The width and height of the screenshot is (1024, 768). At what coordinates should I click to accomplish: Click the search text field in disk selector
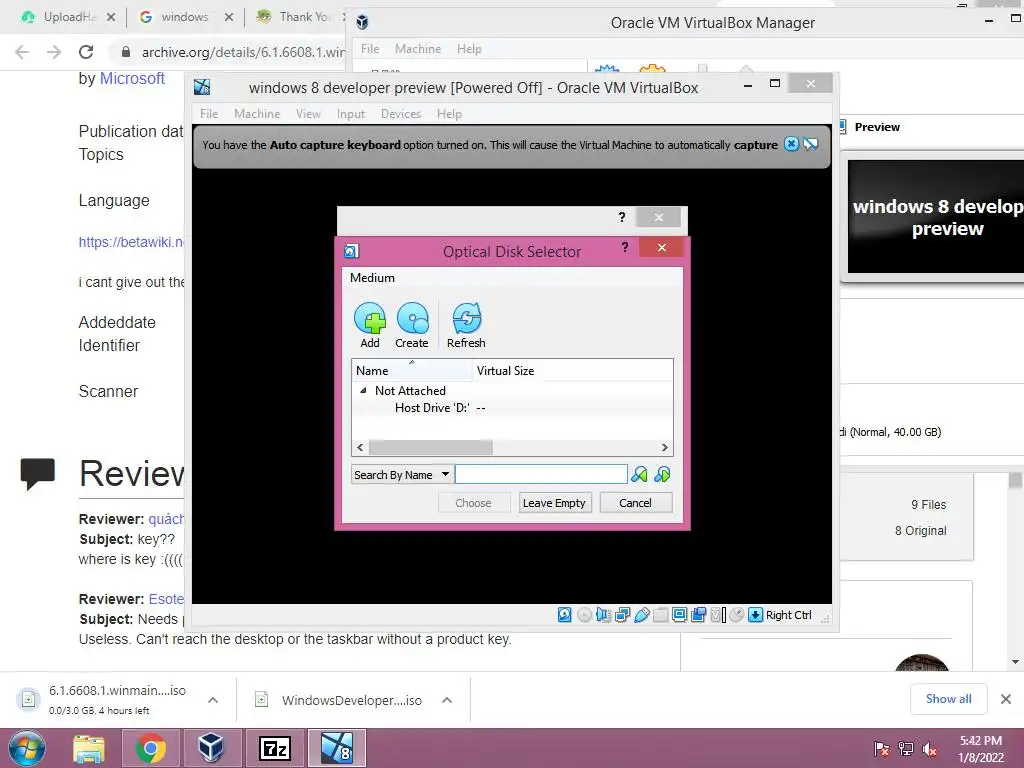(x=541, y=474)
